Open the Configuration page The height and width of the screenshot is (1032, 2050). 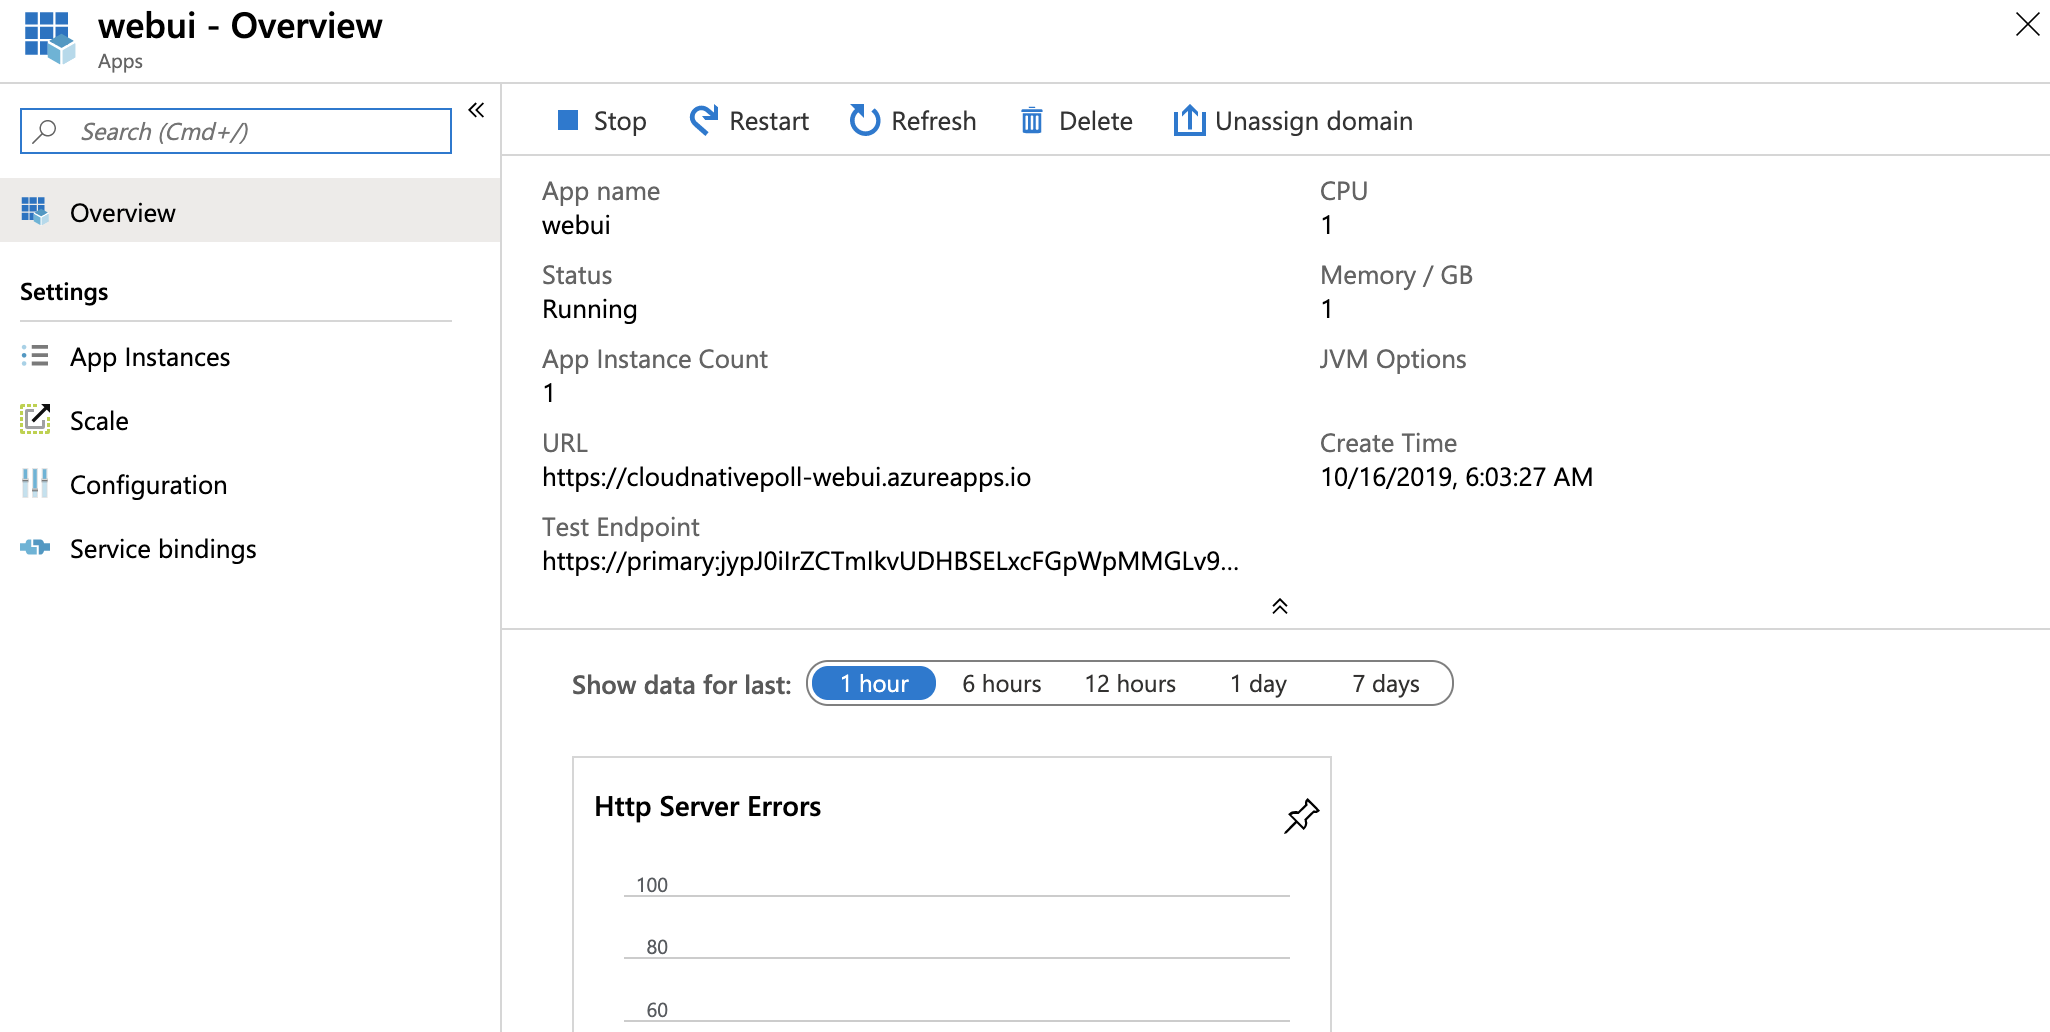click(148, 485)
